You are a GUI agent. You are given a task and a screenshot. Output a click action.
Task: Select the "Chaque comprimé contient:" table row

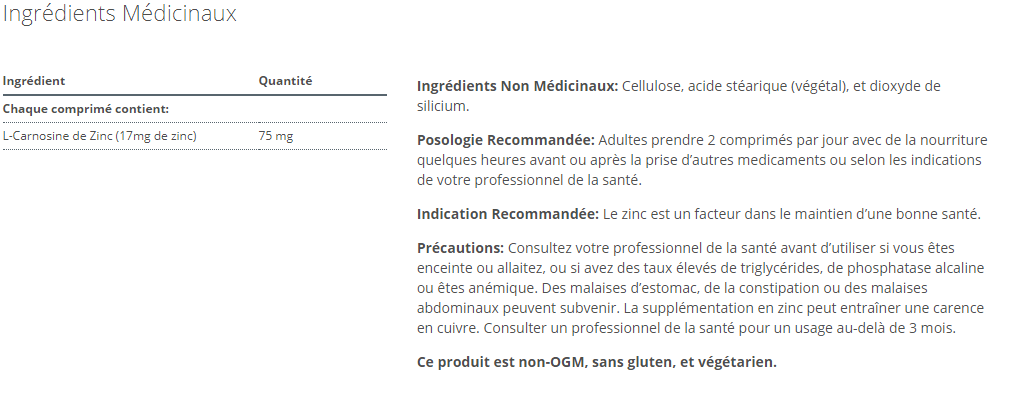pyautogui.click(x=85, y=108)
